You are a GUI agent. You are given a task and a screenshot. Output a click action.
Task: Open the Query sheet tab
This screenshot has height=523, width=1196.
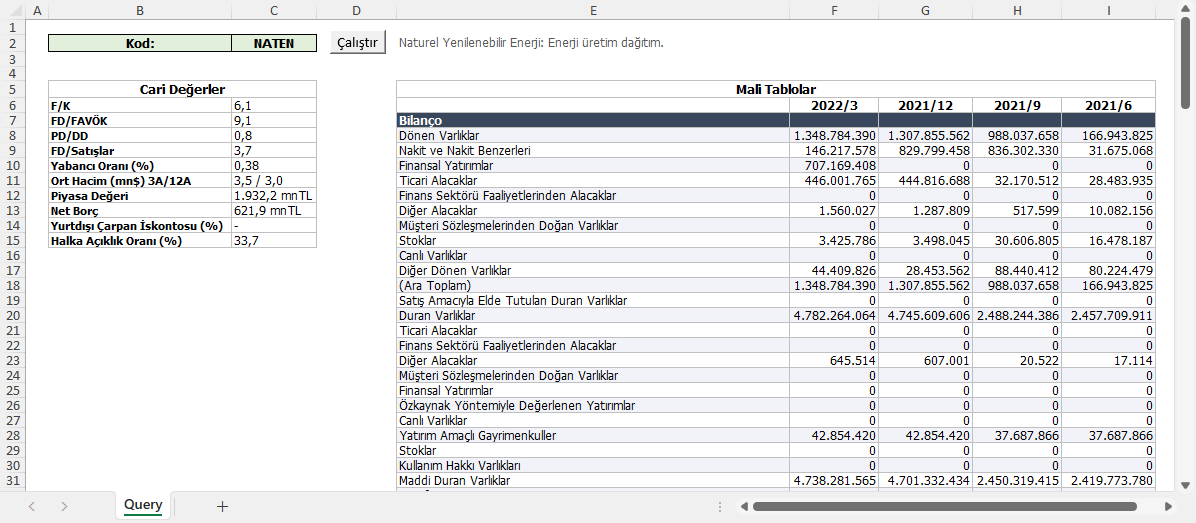pos(143,505)
